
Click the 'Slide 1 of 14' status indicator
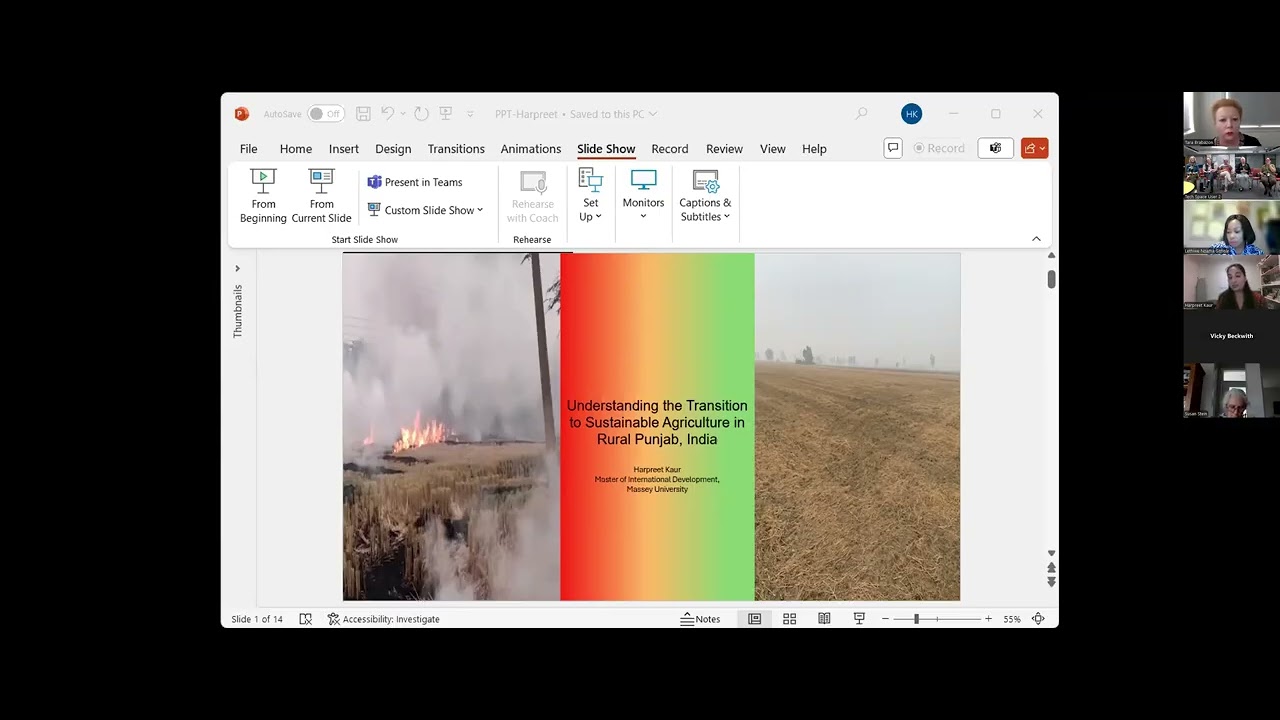257,619
